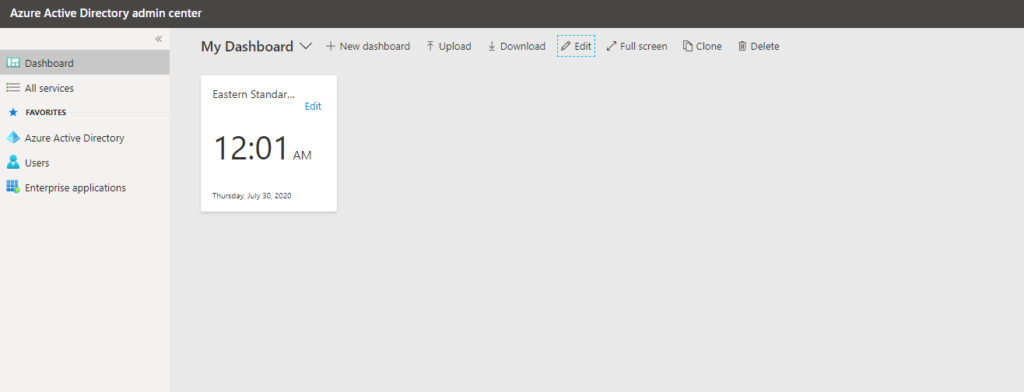Viewport: 1024px width, 392px height.
Task: Click the Dashboard icon in the sidebar
Action: click(x=13, y=63)
